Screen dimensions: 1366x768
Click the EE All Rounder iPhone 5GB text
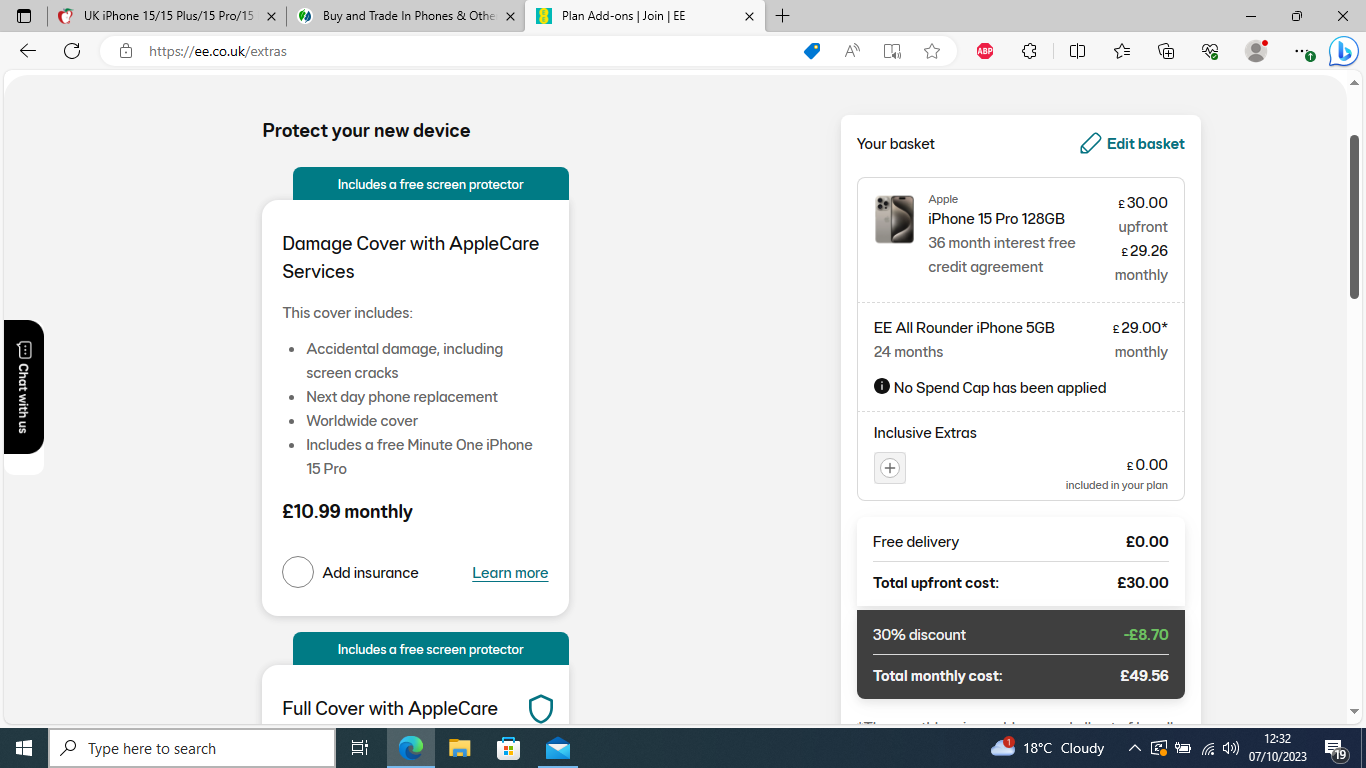[964, 328]
